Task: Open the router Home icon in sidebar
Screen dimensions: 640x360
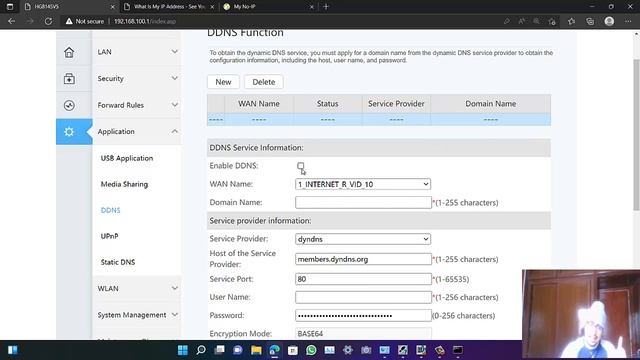Action: (x=69, y=52)
